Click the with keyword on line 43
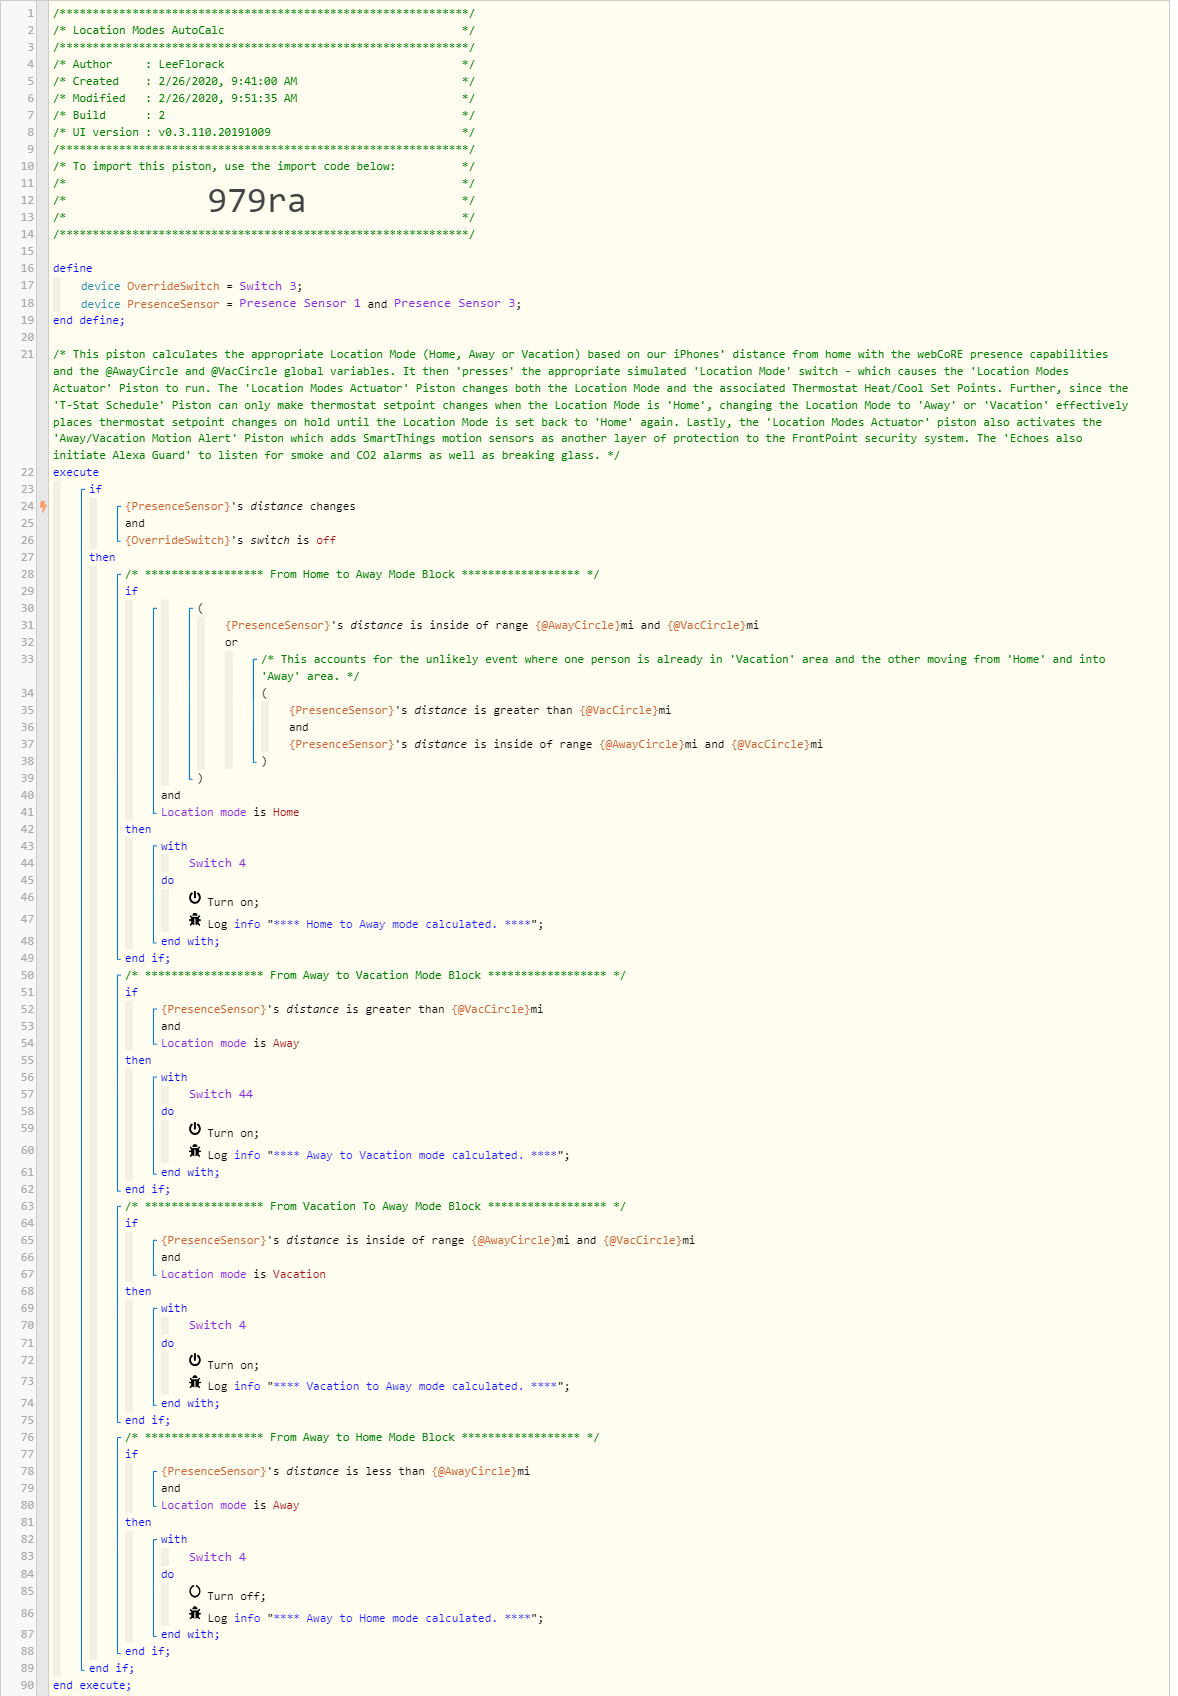This screenshot has height=1696, width=1178. click(x=174, y=846)
